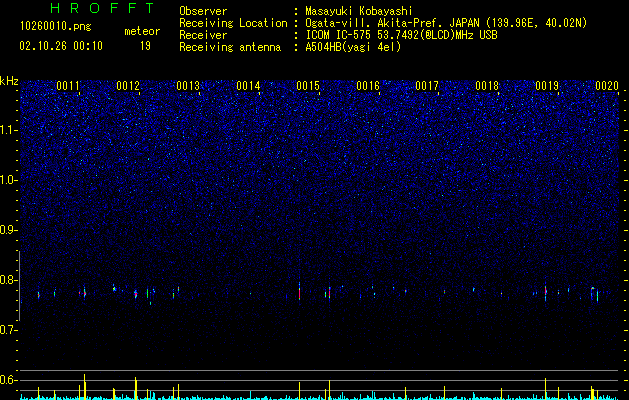Click the Receiver label
This screenshot has width=629, height=400.
click(x=203, y=35)
